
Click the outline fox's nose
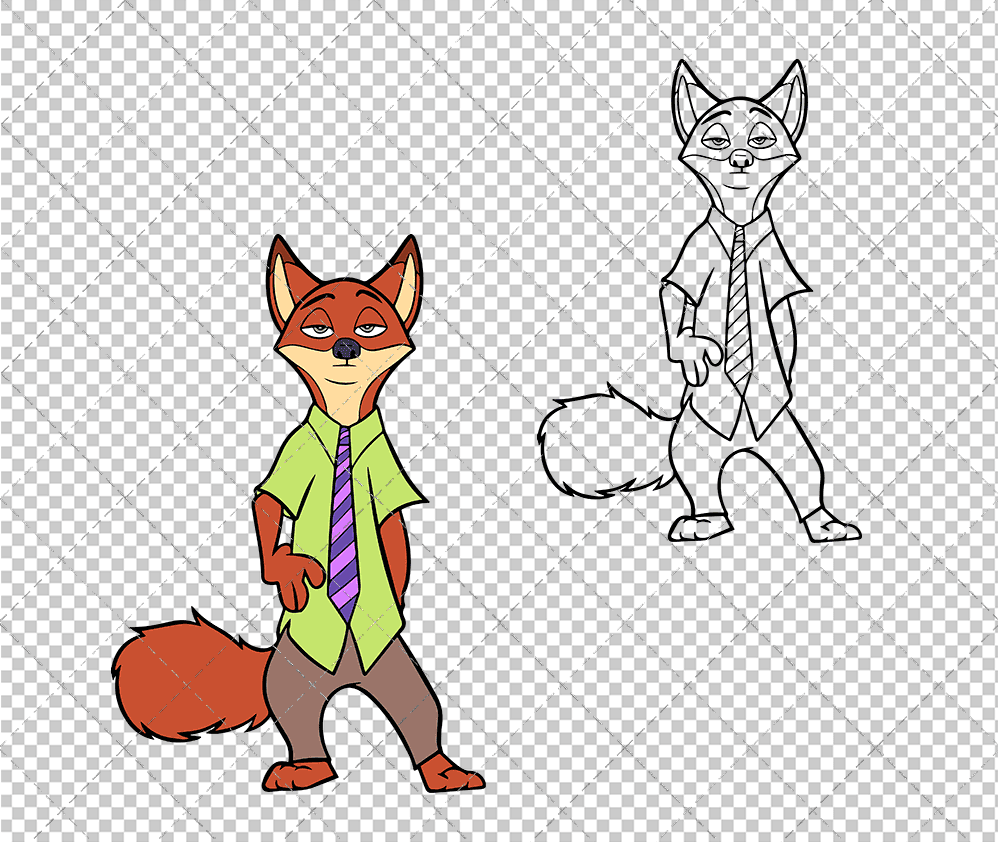pyautogui.click(x=740, y=159)
